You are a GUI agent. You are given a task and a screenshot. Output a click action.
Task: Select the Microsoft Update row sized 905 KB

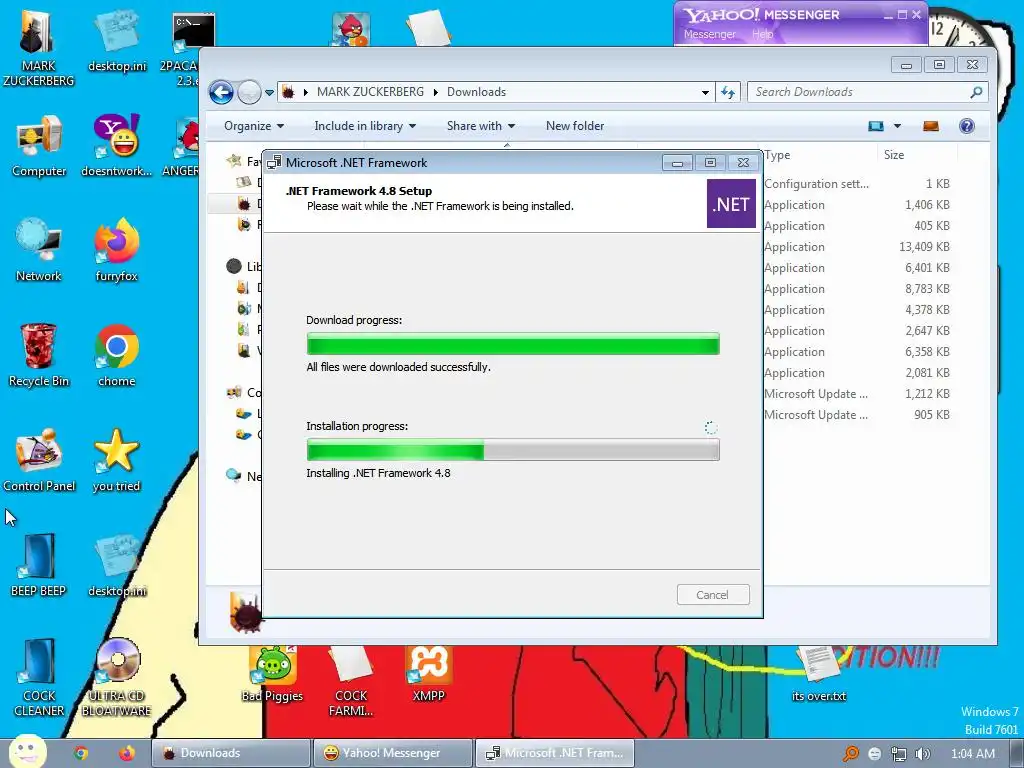coord(856,415)
